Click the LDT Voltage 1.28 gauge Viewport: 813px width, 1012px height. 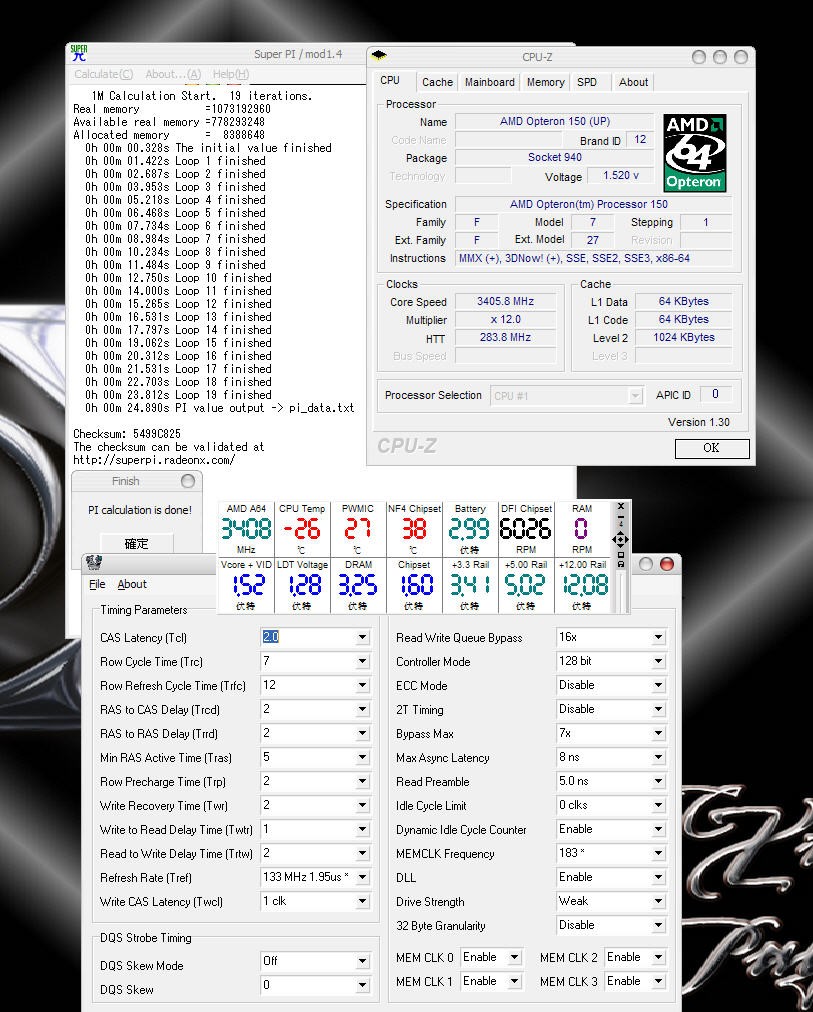tap(302, 585)
